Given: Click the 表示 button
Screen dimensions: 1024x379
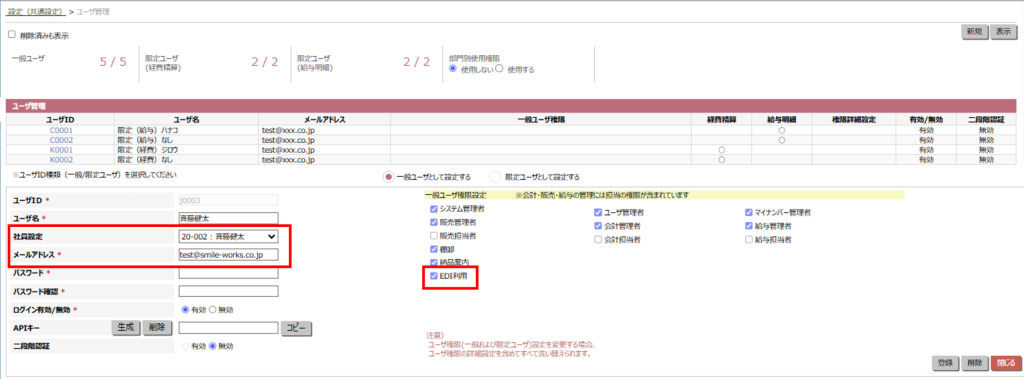Looking at the screenshot, I should click(x=1003, y=33).
